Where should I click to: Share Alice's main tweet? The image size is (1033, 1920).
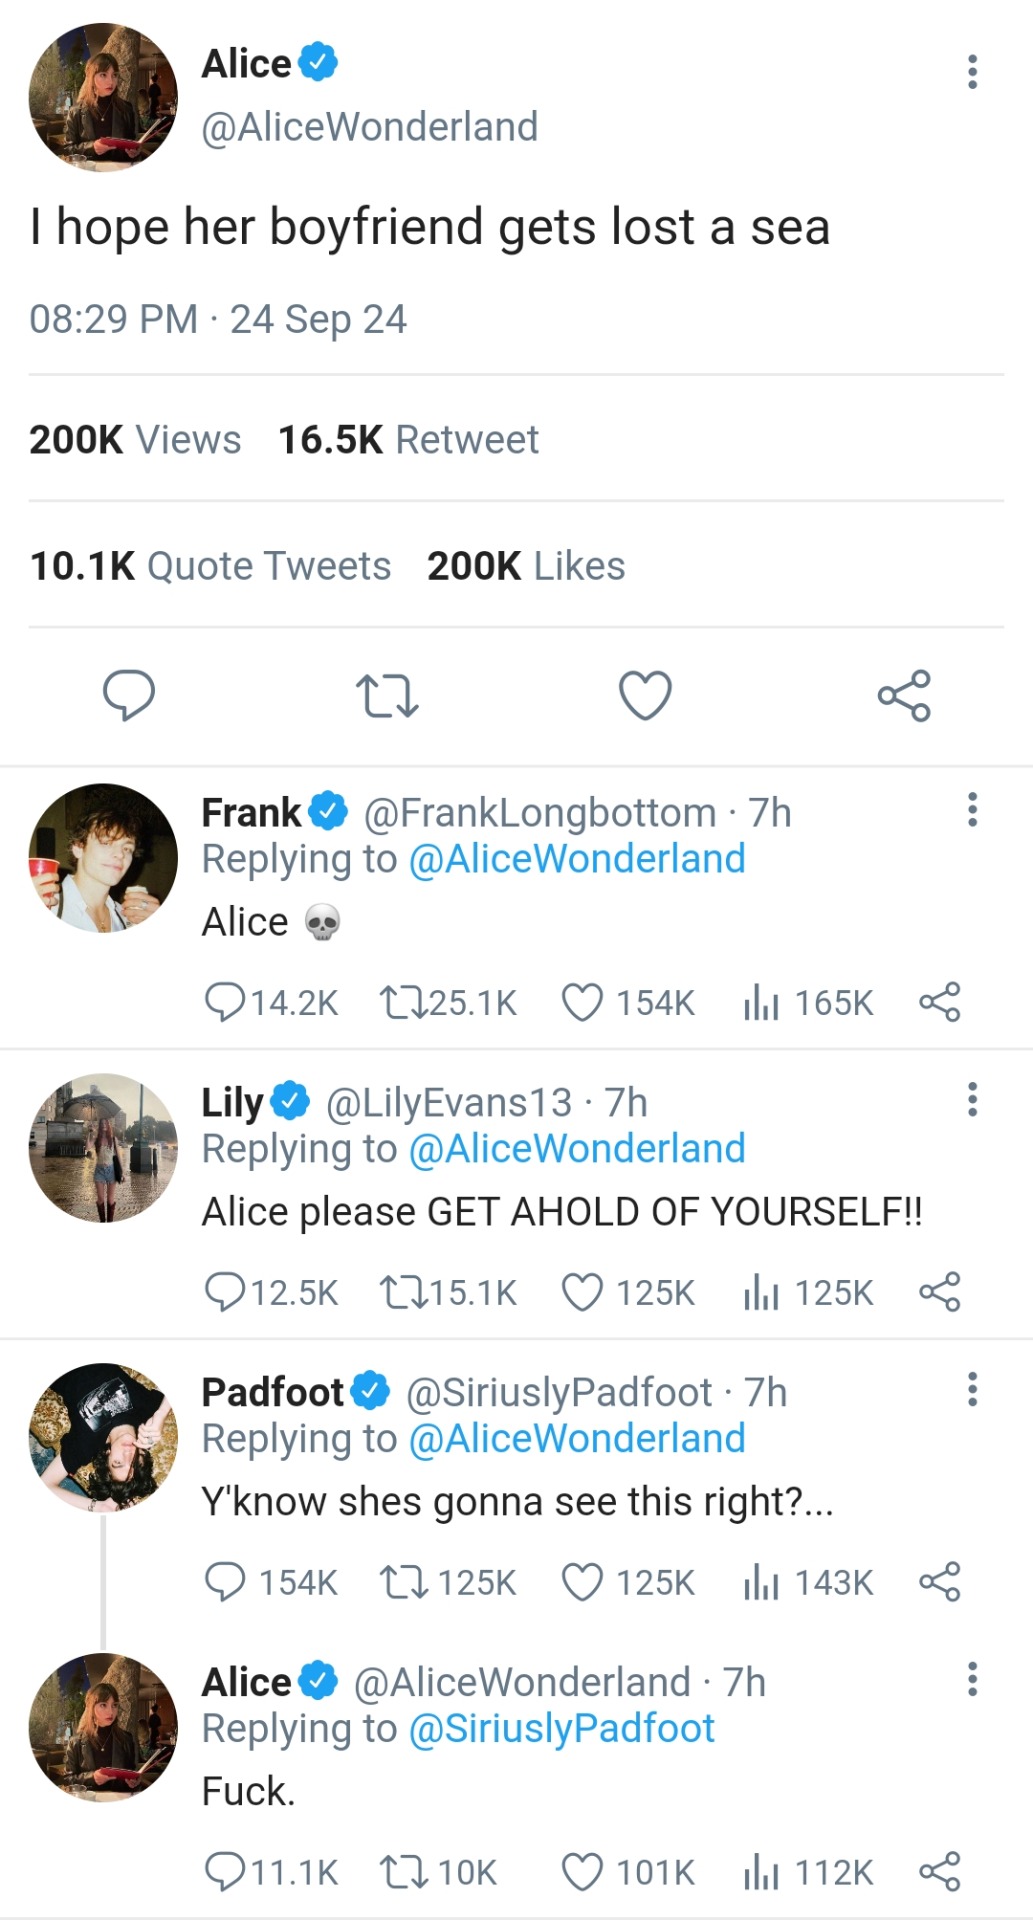(x=904, y=696)
